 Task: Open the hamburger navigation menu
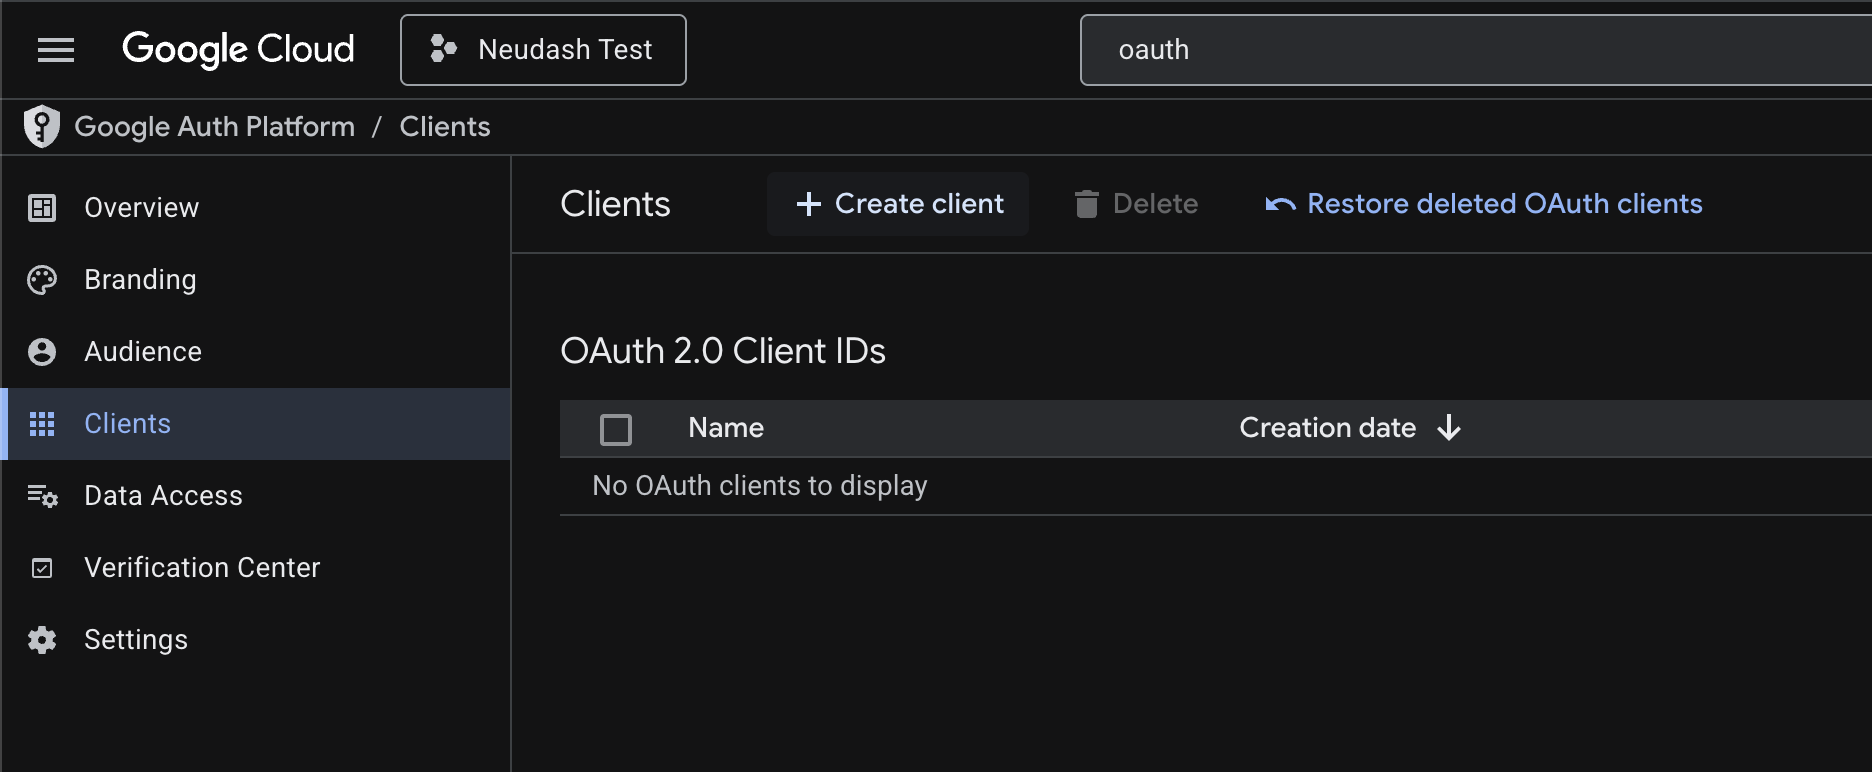point(56,50)
